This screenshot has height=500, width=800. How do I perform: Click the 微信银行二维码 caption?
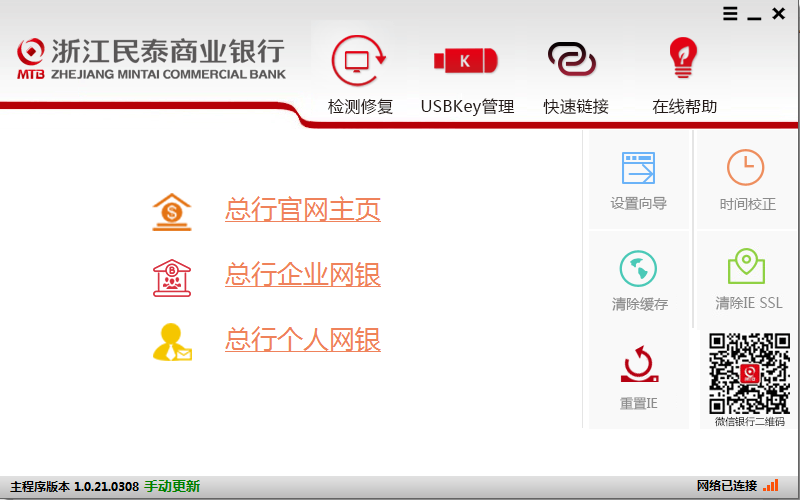pyautogui.click(x=749, y=421)
